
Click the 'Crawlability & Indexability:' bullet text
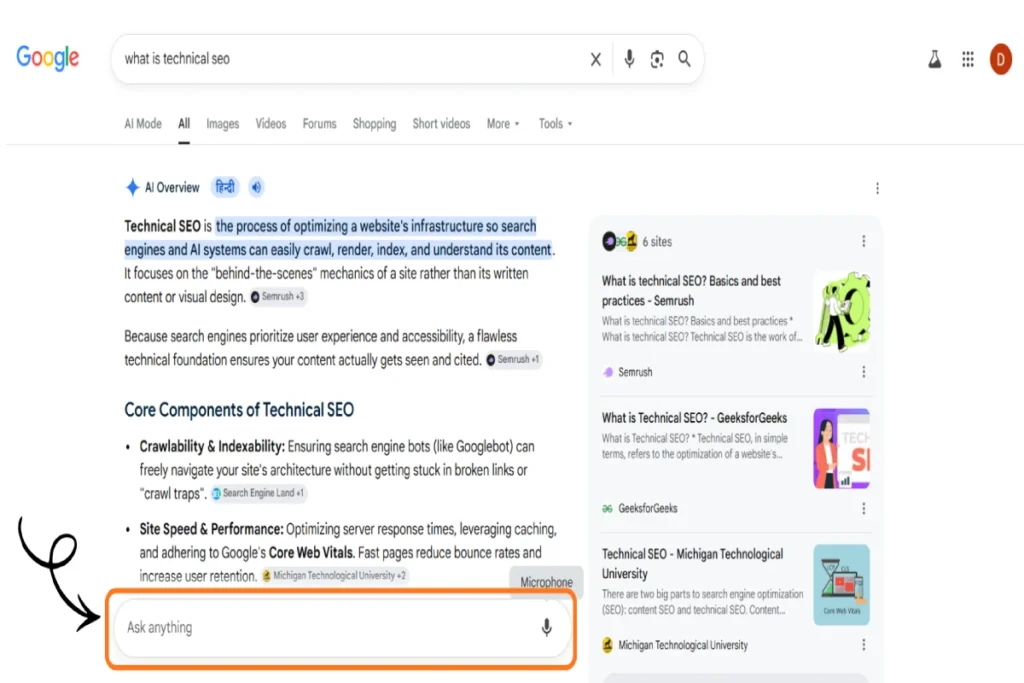[212, 447]
